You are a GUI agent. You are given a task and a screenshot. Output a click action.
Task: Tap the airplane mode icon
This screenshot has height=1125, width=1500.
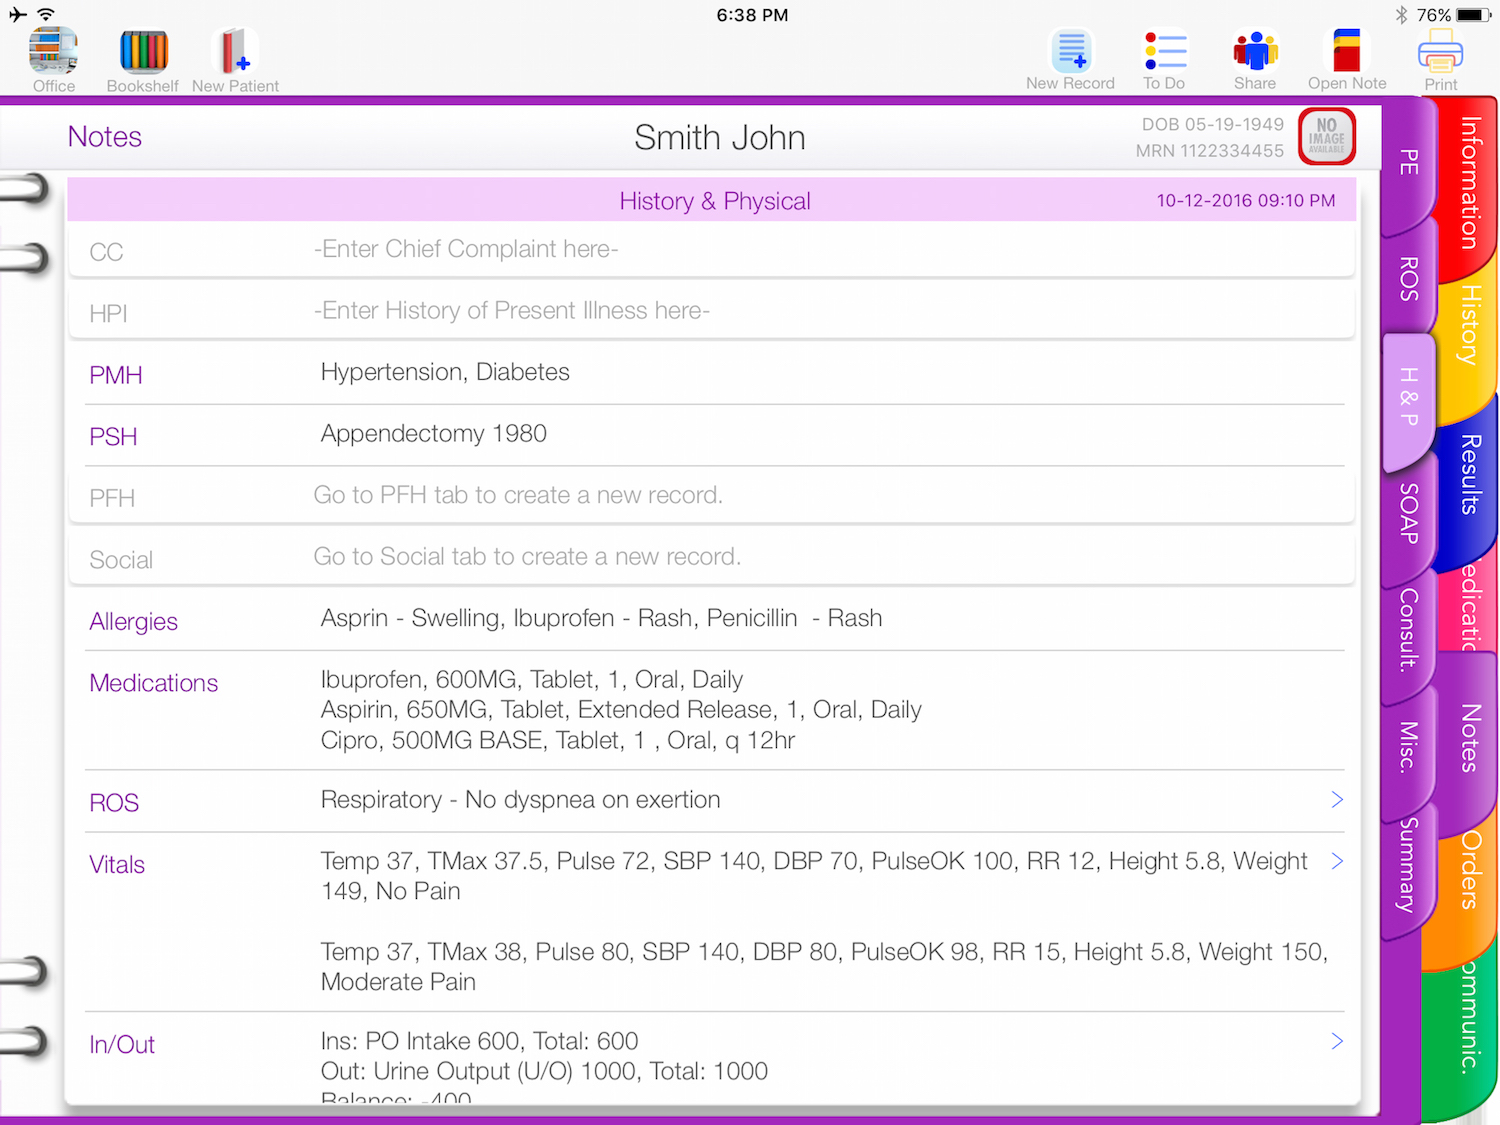pos(18,14)
